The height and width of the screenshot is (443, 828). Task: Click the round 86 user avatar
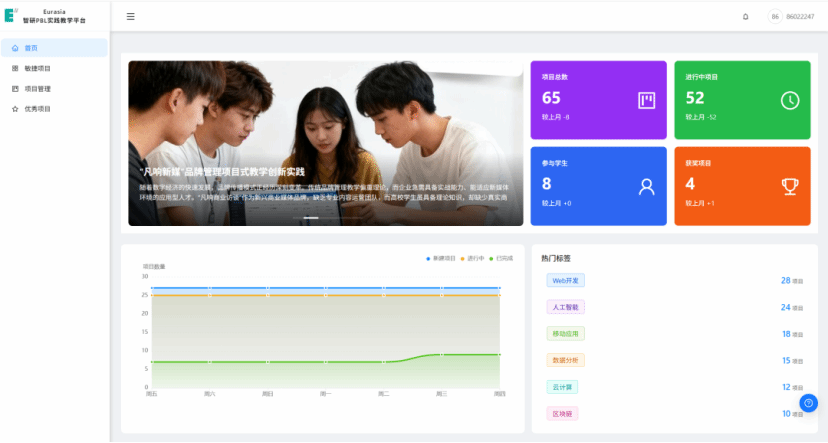(775, 17)
